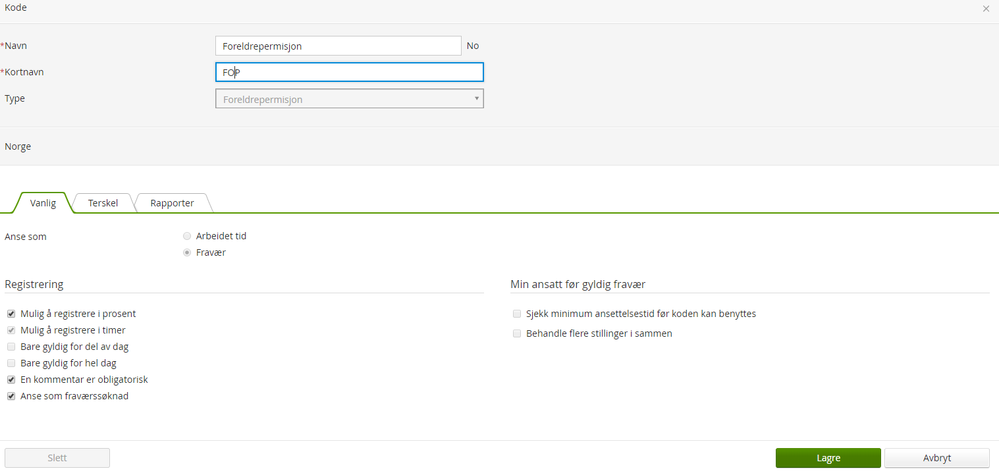Select the Arbeidet tid radio button
The height and width of the screenshot is (472, 999).
tap(187, 236)
